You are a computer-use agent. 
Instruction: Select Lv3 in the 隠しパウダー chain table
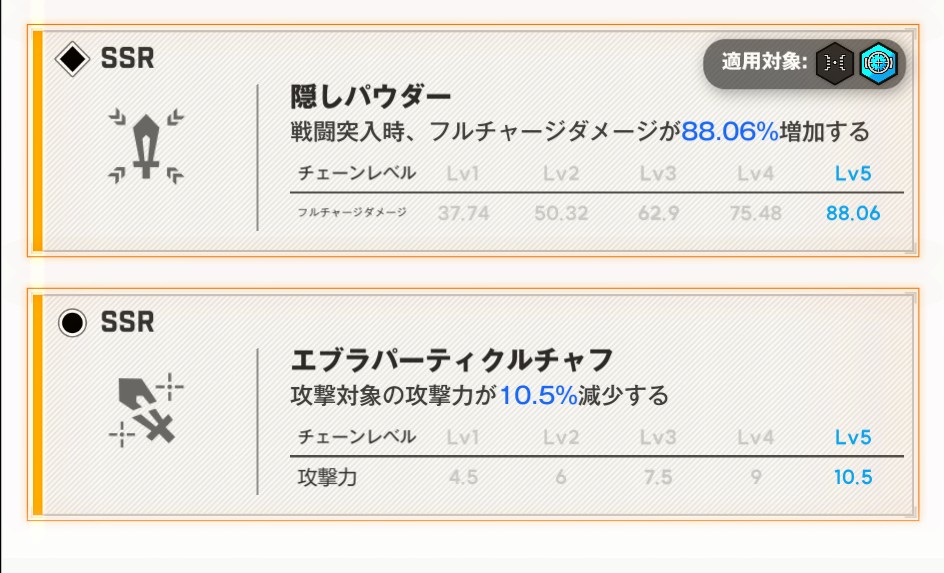658,173
